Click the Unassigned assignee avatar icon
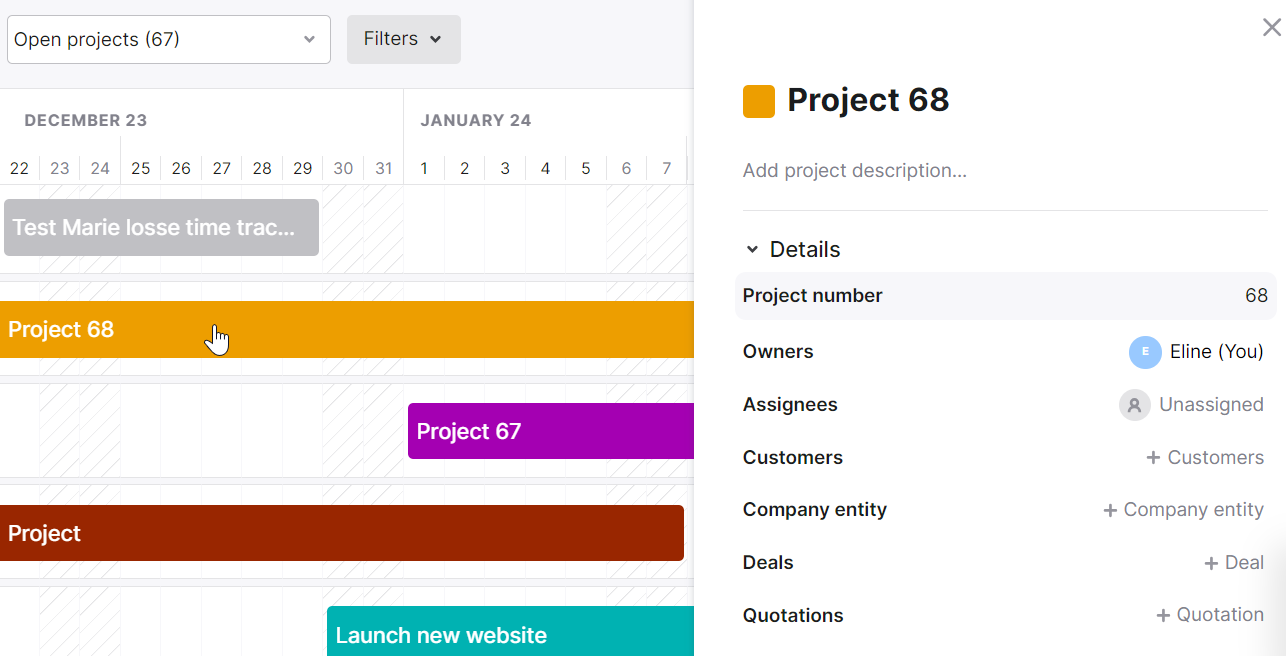Screen dimensions: 1286x656 coord(1134,405)
